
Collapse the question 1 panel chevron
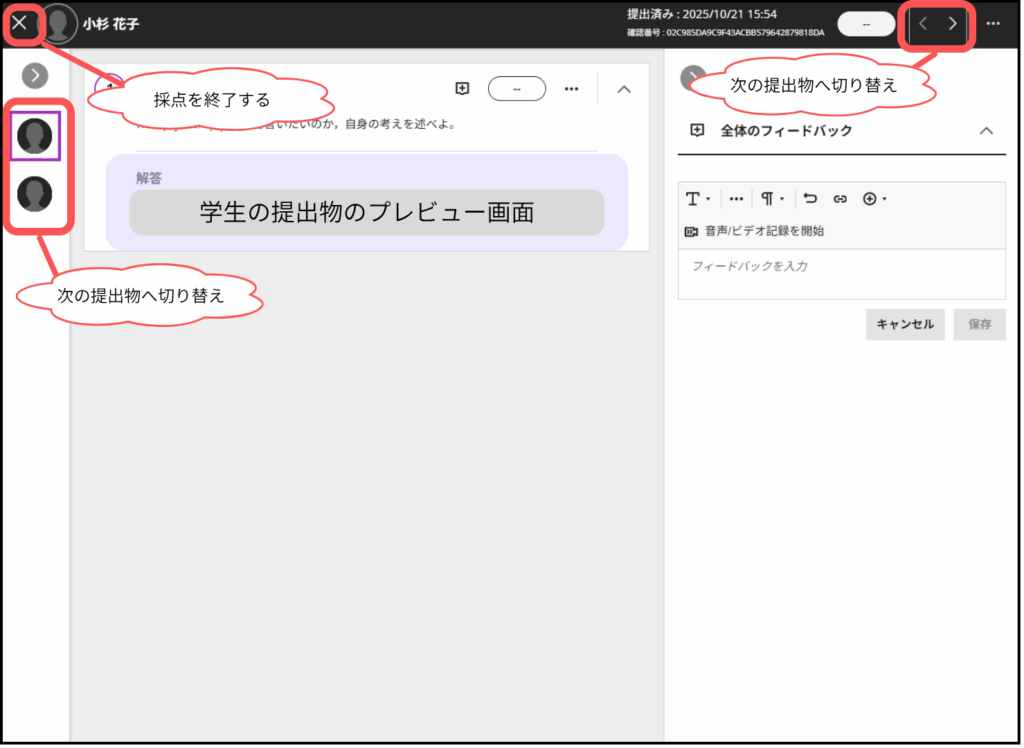[624, 89]
